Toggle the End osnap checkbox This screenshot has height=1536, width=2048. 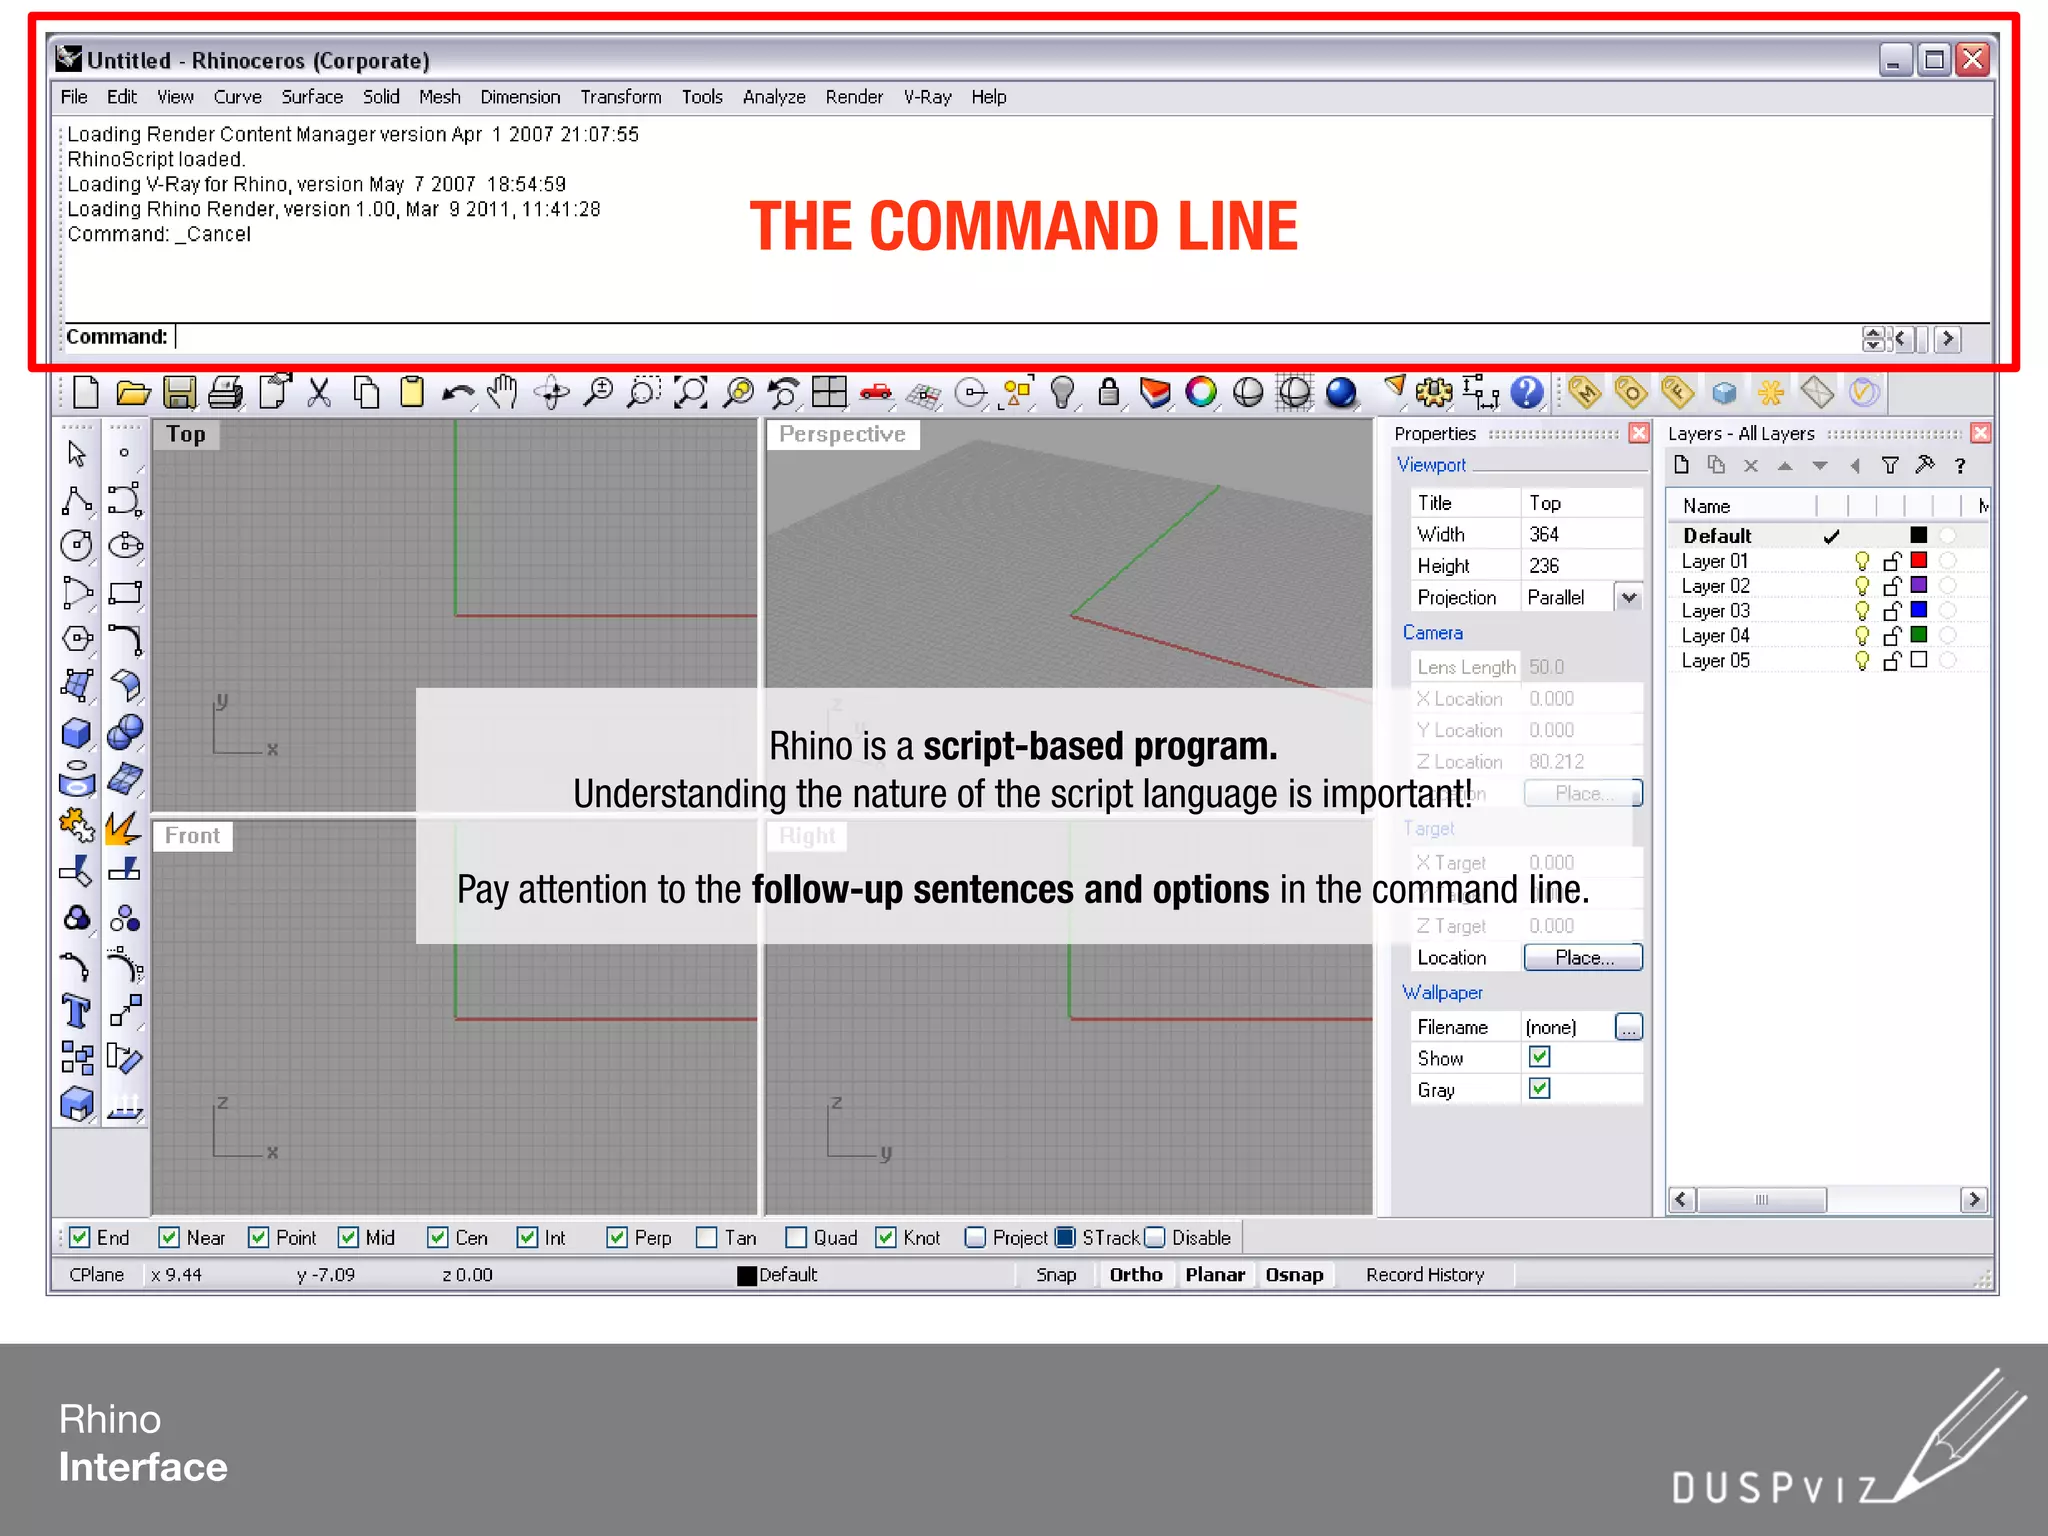point(80,1237)
